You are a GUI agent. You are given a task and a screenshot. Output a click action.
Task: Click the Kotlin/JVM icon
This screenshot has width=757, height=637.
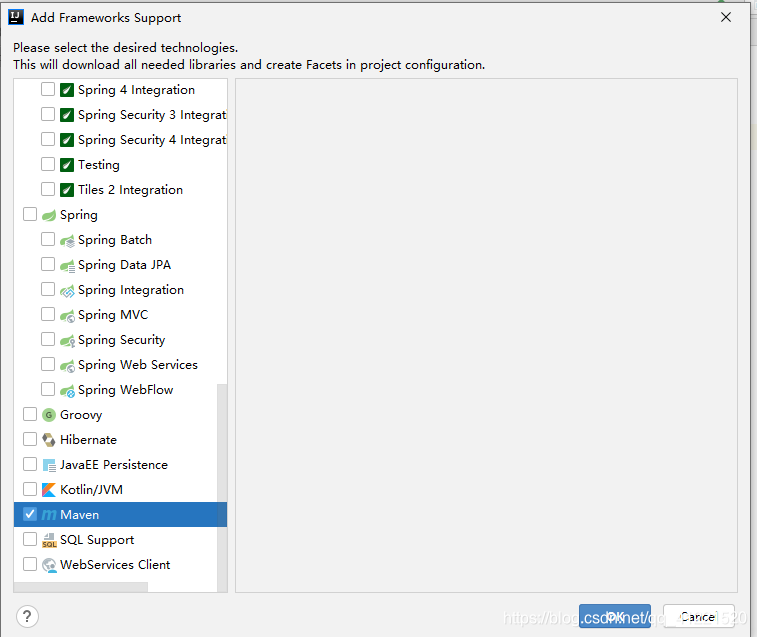(49, 490)
